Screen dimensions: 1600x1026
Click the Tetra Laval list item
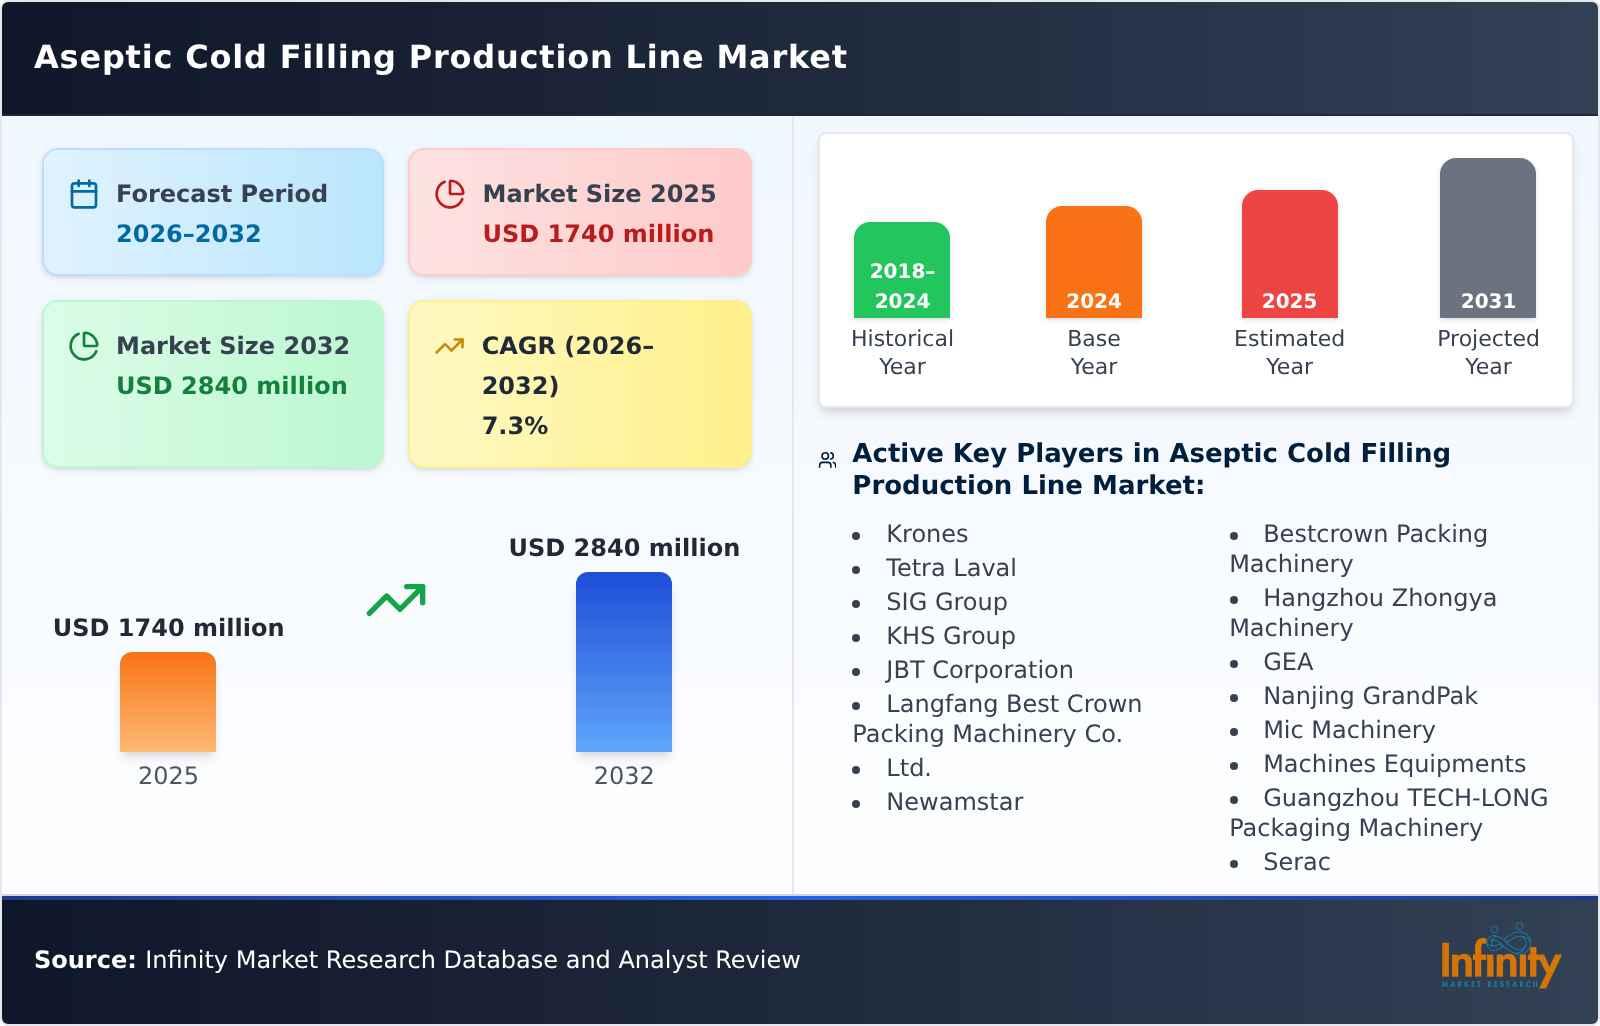pyautogui.click(x=950, y=567)
